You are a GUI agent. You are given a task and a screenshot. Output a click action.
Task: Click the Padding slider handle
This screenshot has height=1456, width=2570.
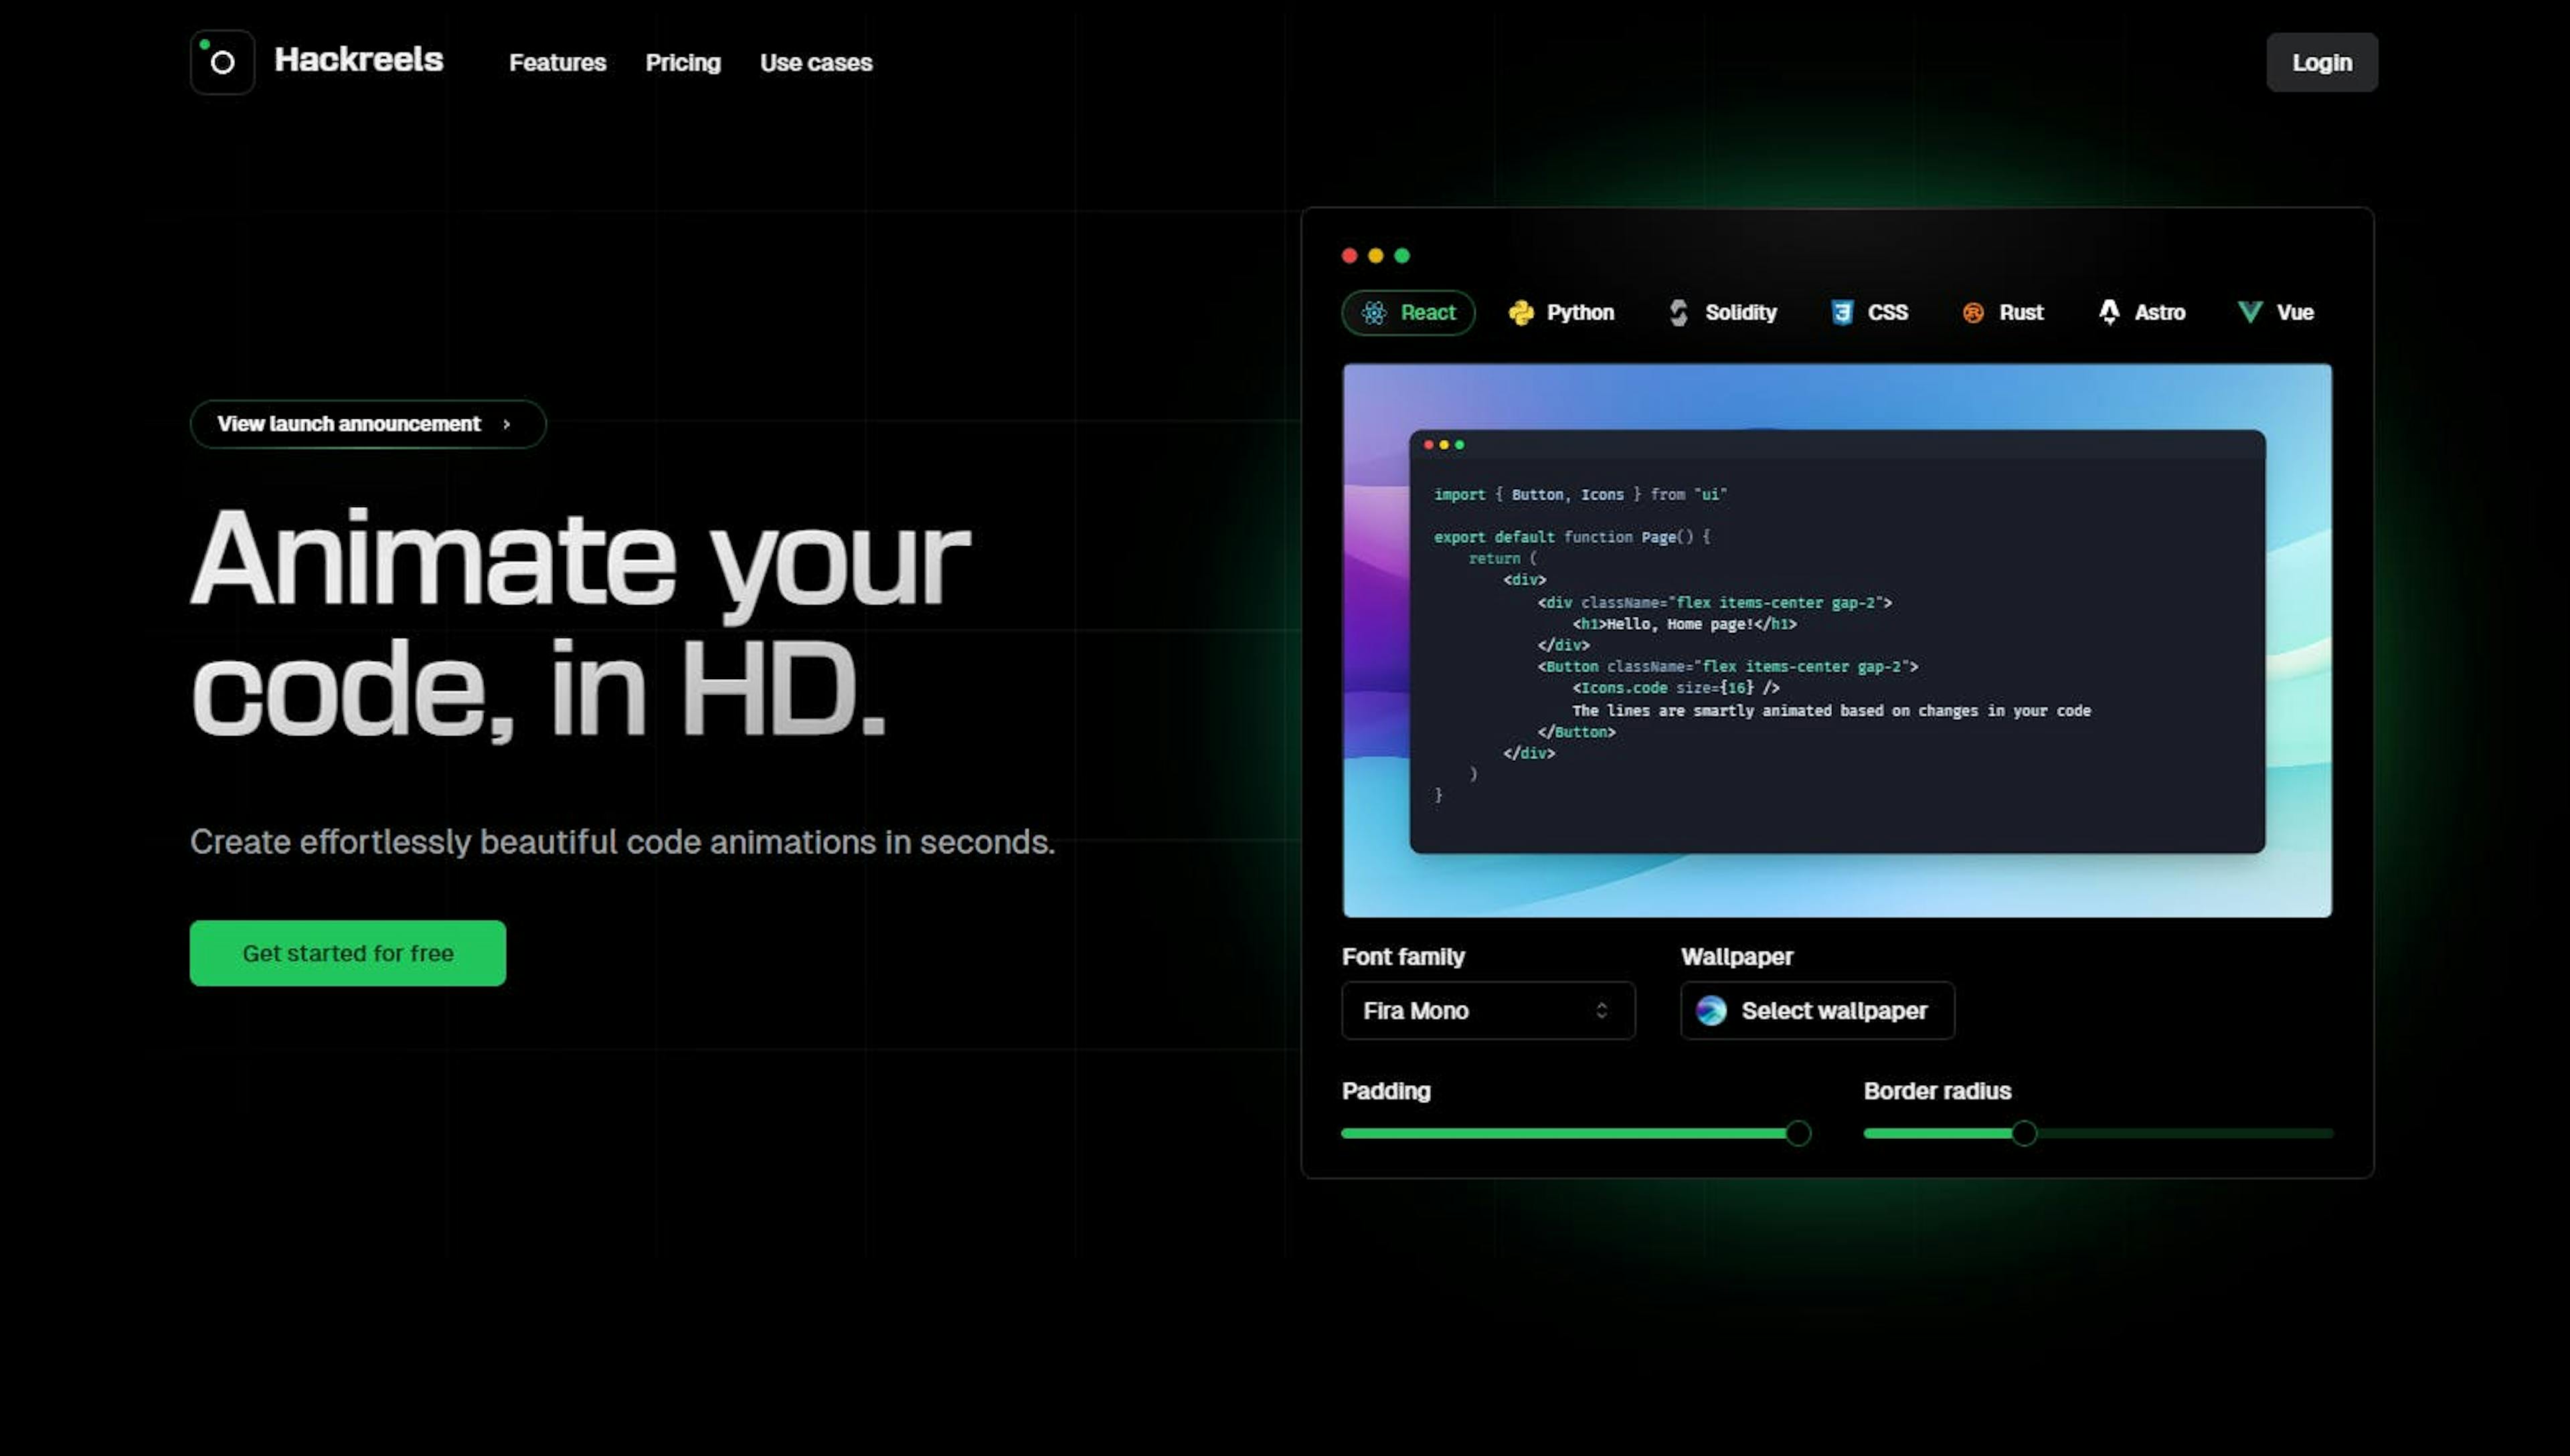click(x=1798, y=1133)
